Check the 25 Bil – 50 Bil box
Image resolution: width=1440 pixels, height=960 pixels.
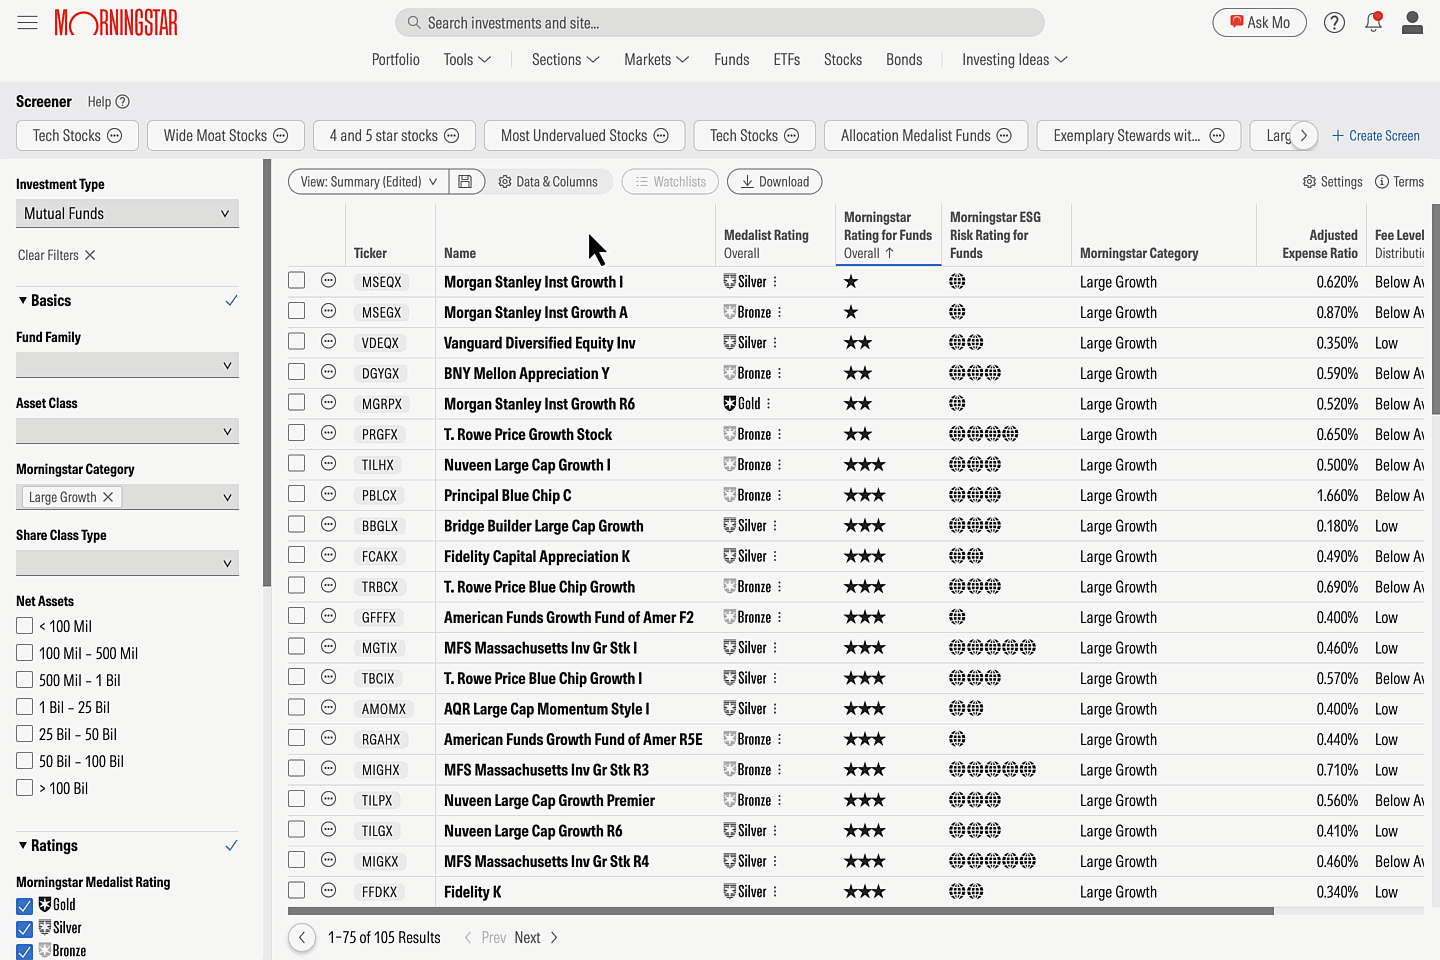coord(25,734)
